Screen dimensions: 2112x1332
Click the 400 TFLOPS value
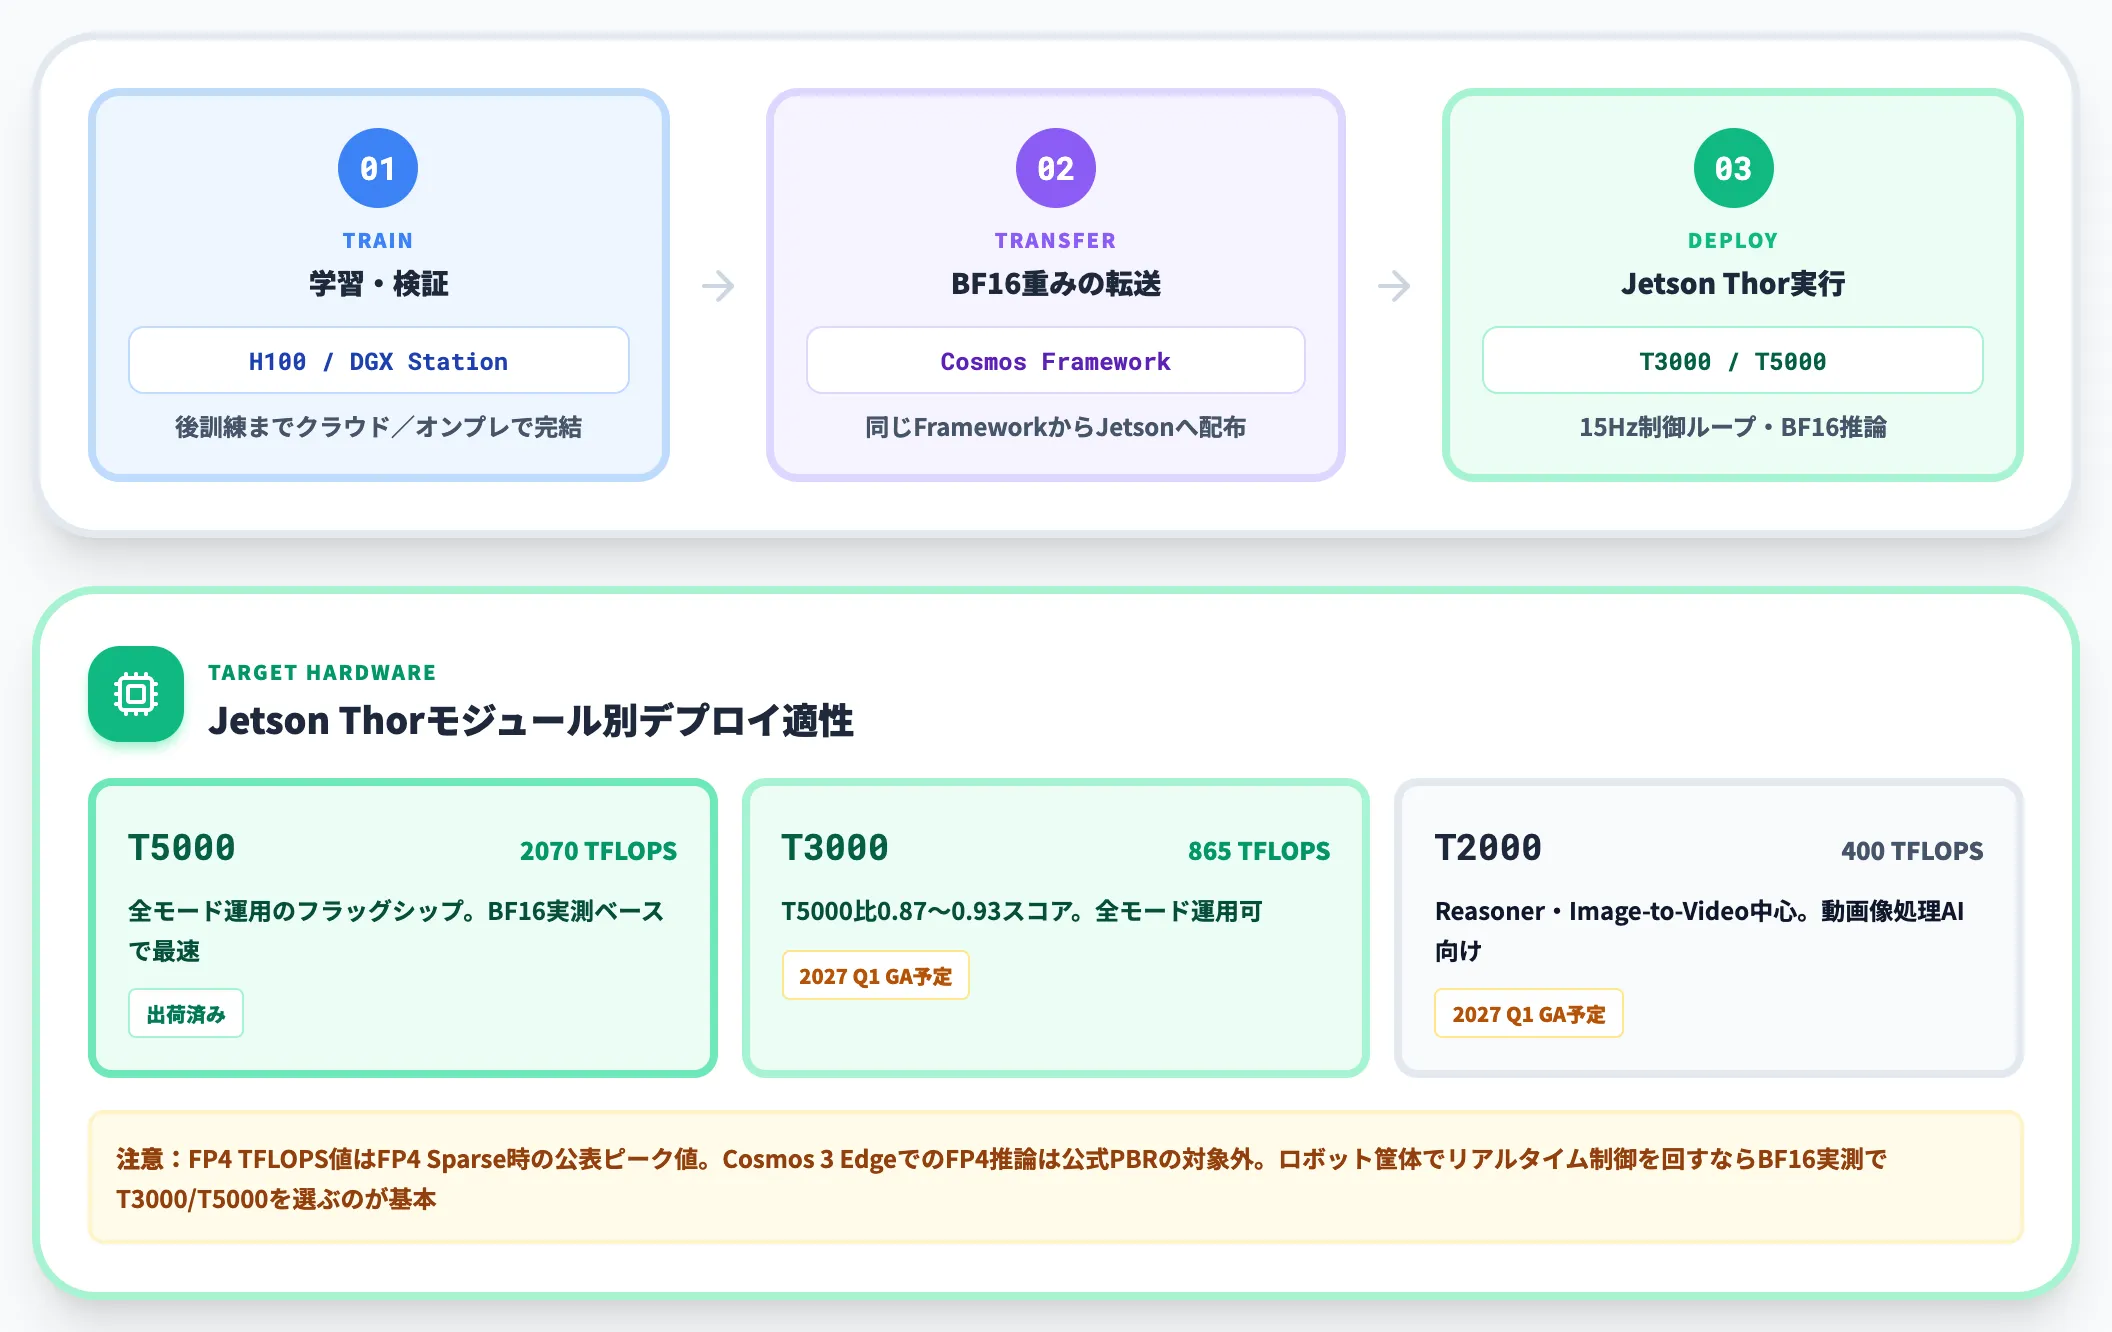[x=1912, y=851]
